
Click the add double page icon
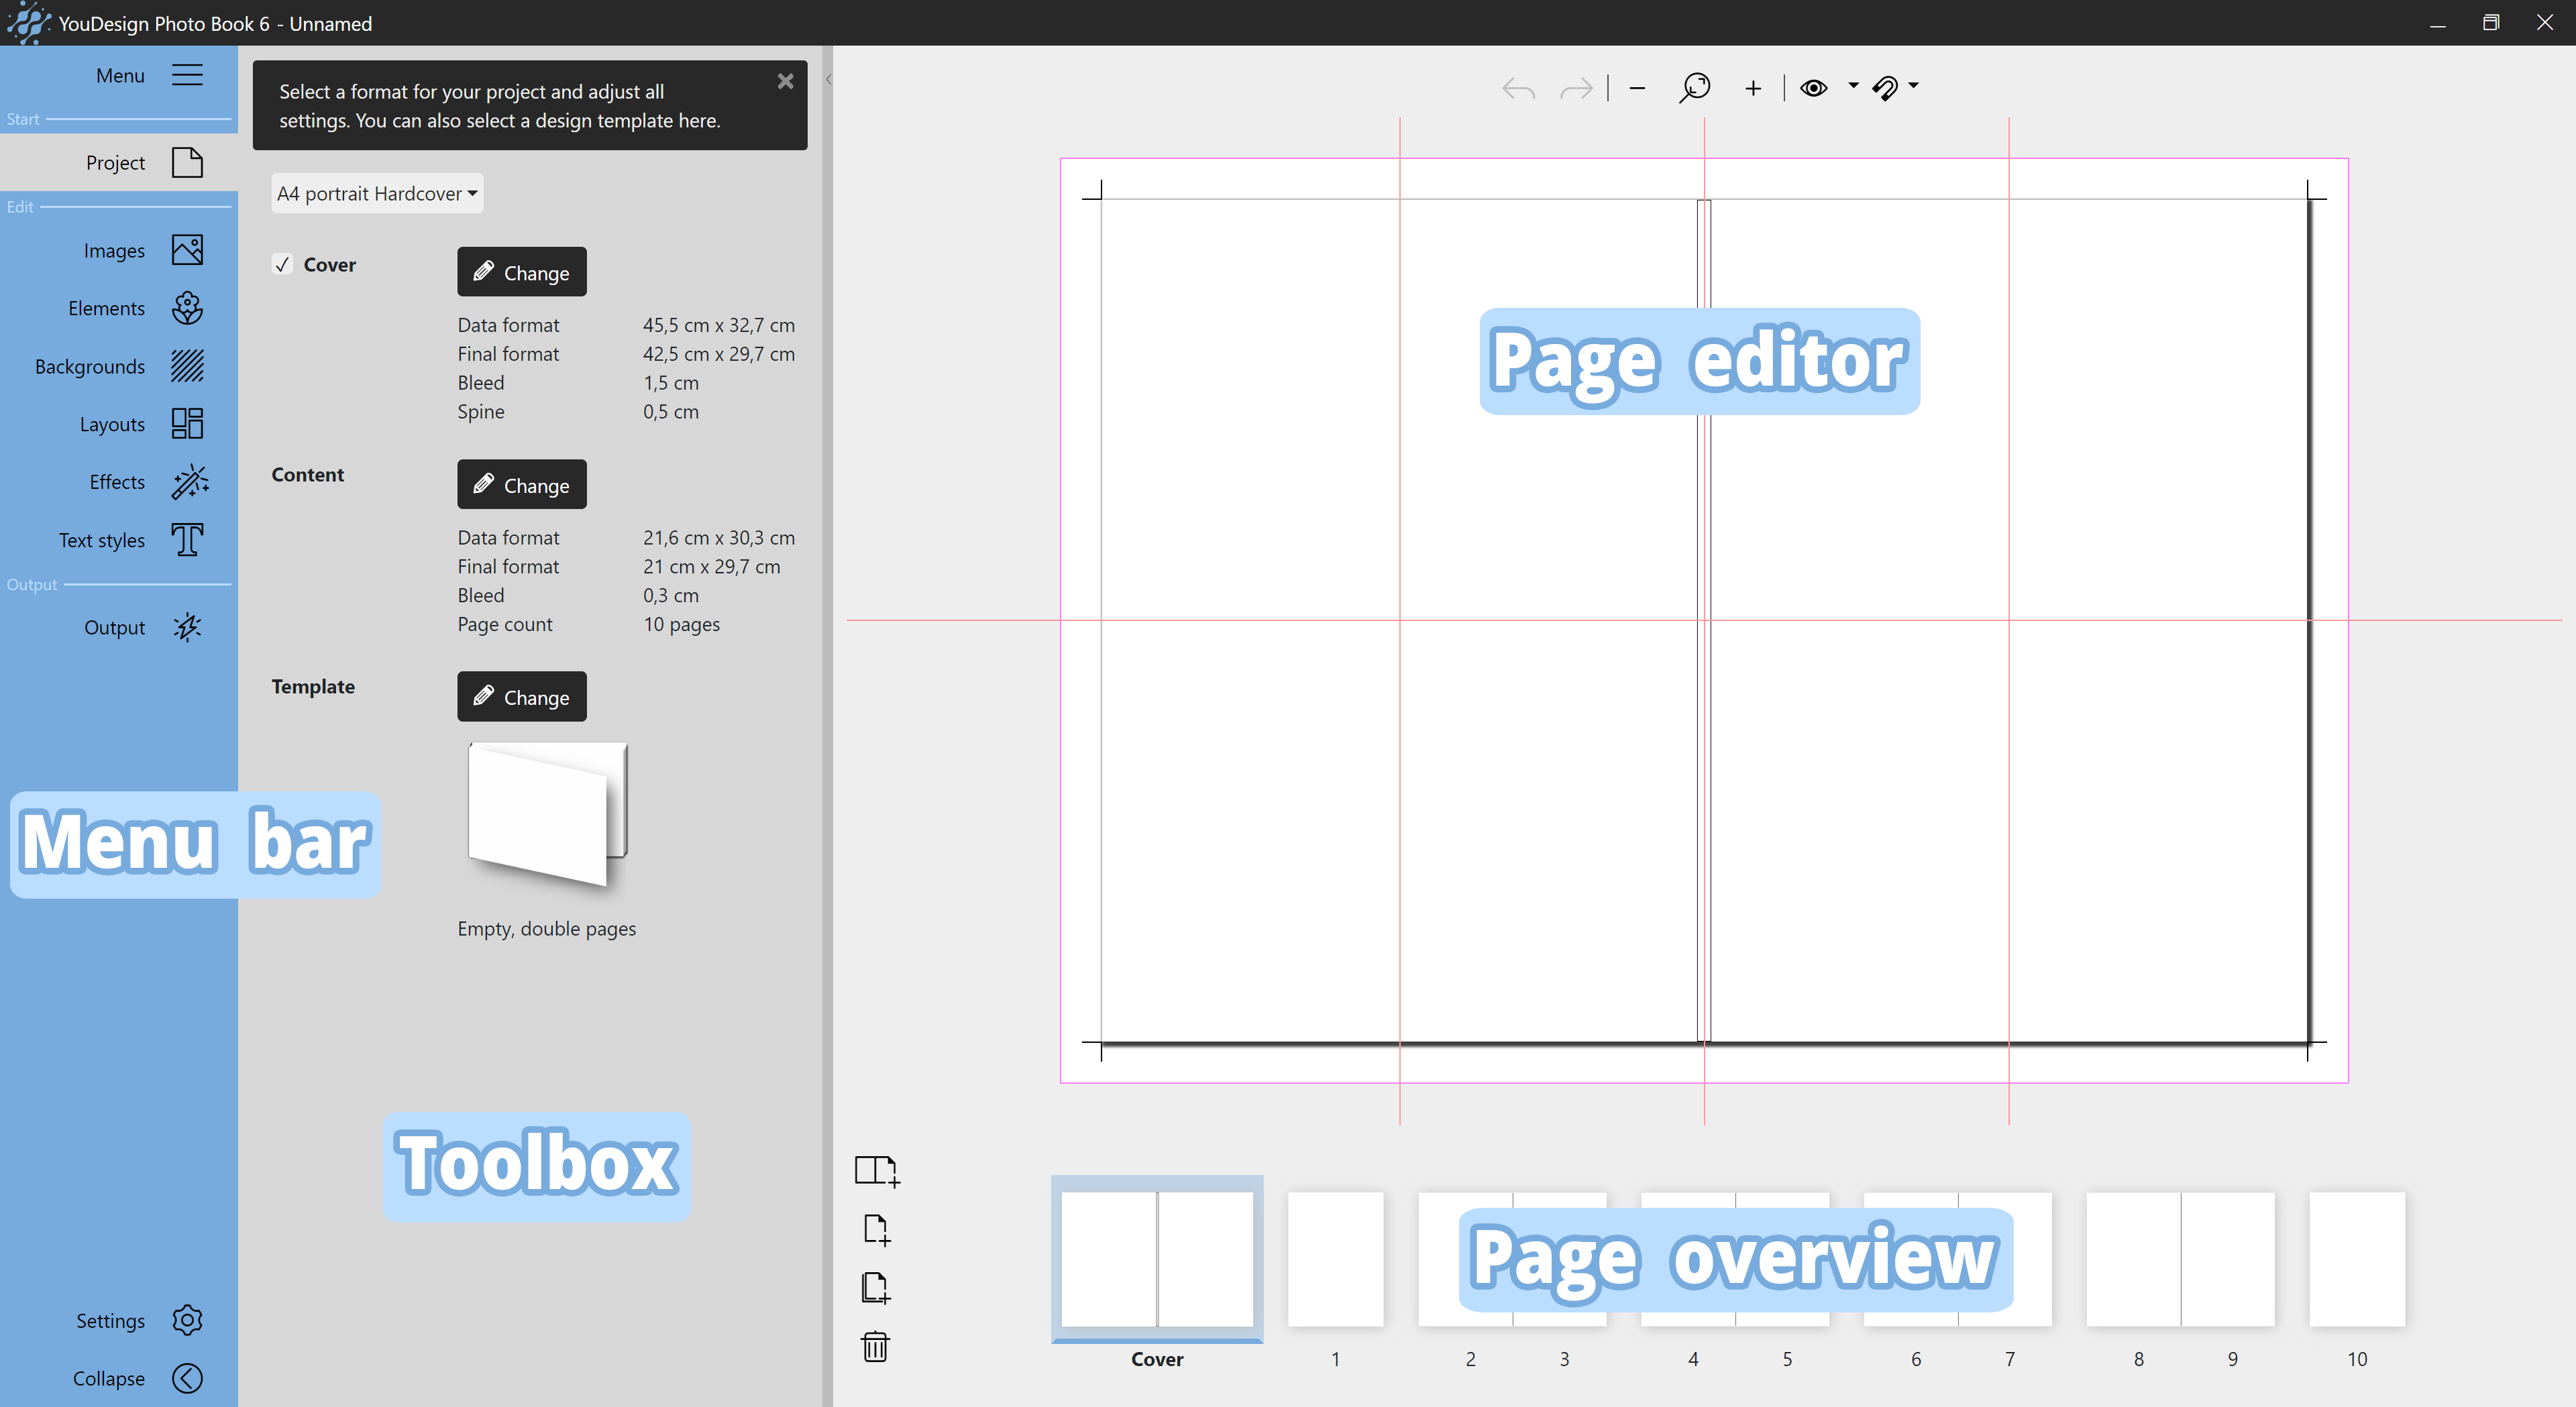click(877, 1170)
